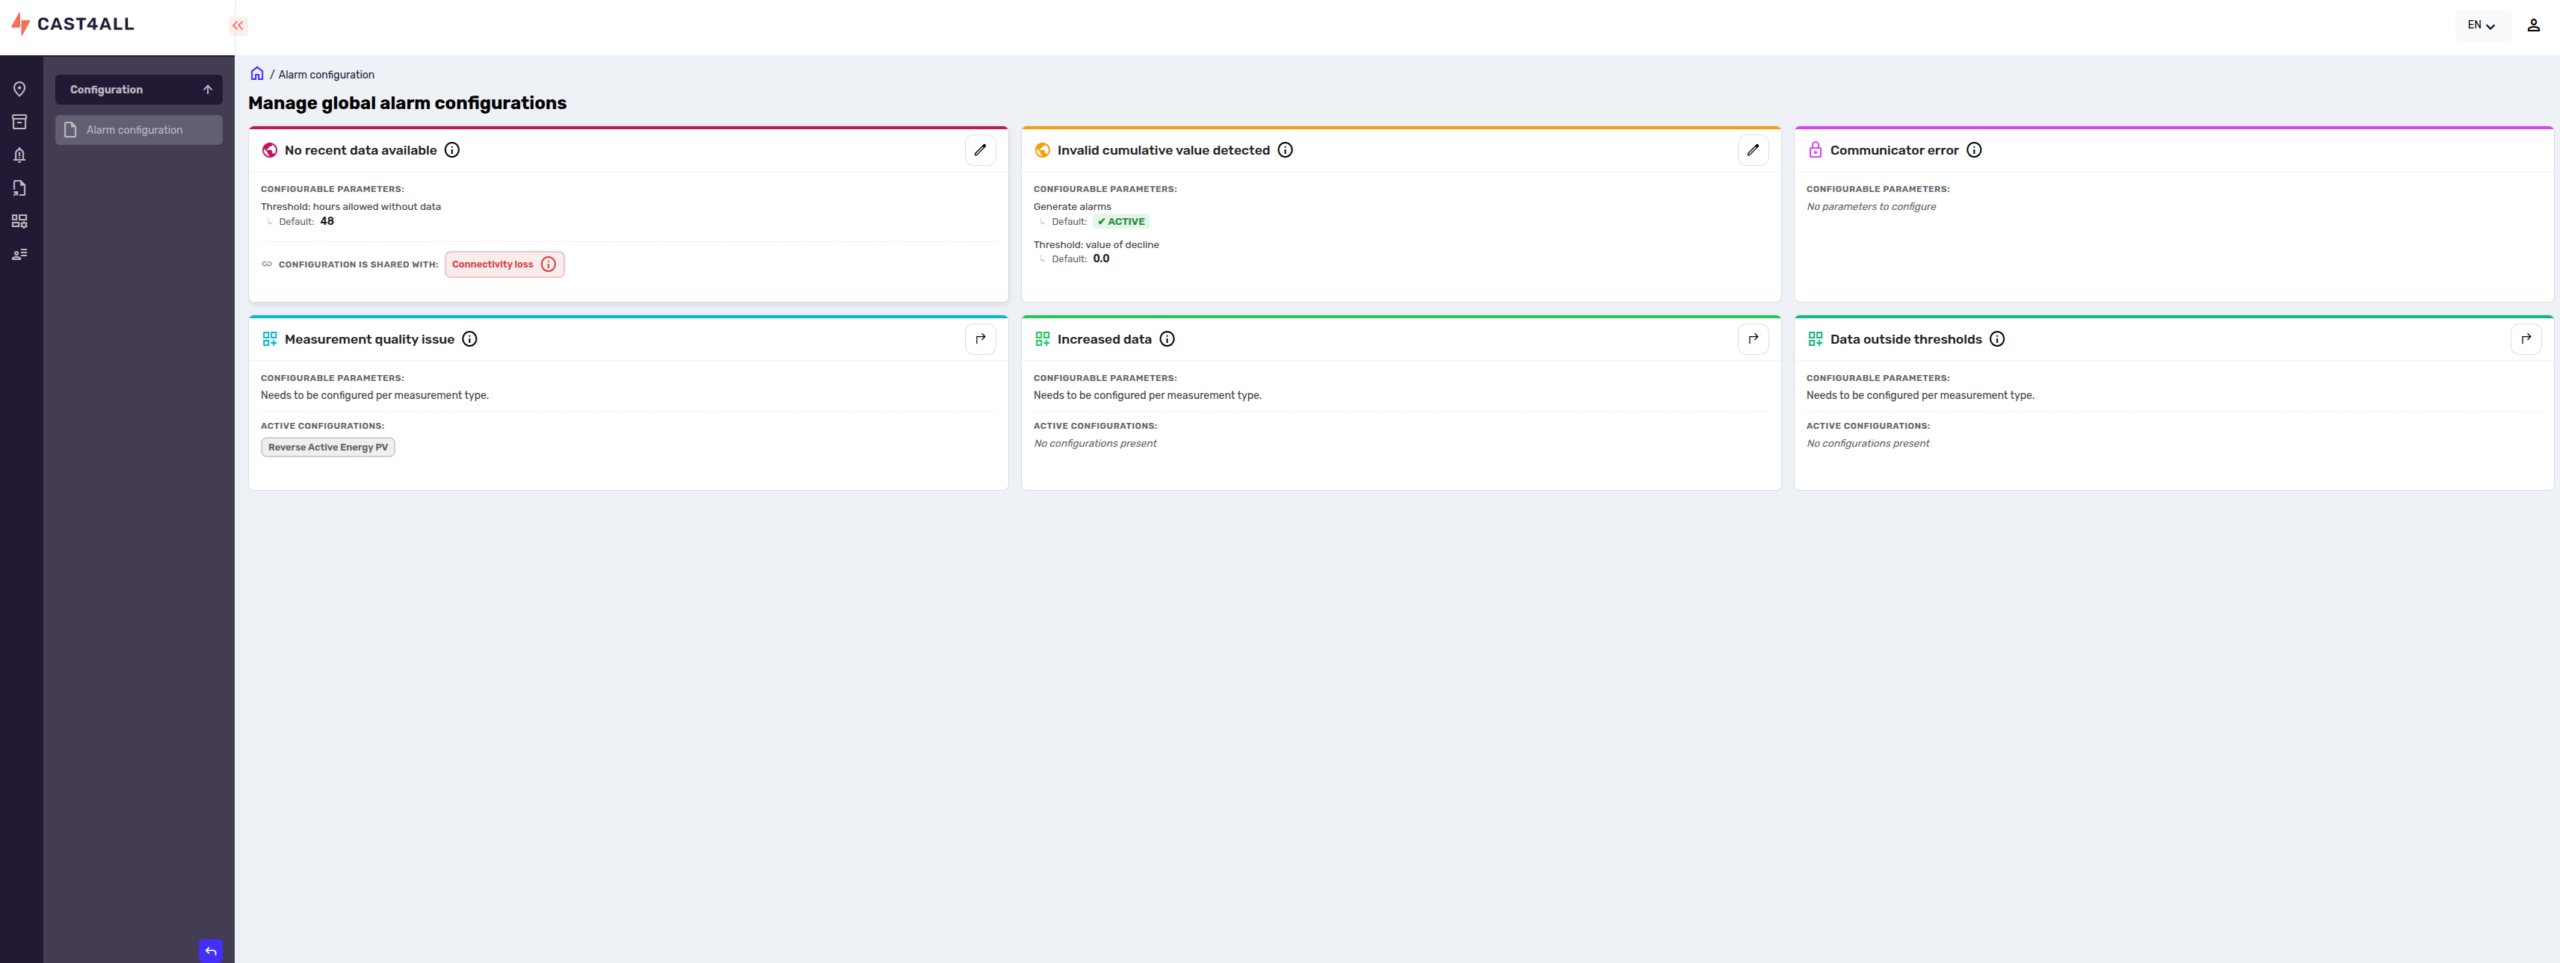Open Data outside thresholds redirect arrow
This screenshot has height=963, width=2560.
click(x=2526, y=339)
